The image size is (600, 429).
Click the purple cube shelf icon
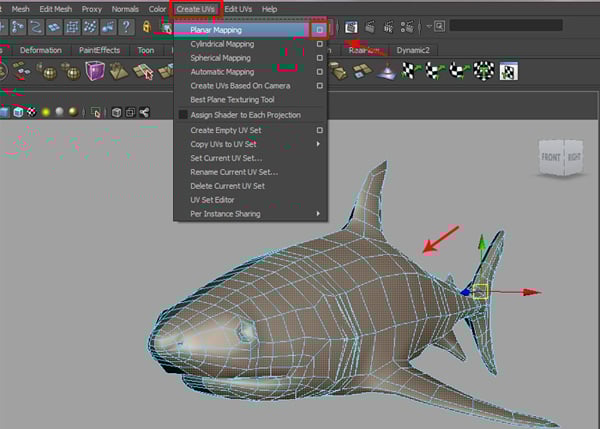tap(95, 71)
